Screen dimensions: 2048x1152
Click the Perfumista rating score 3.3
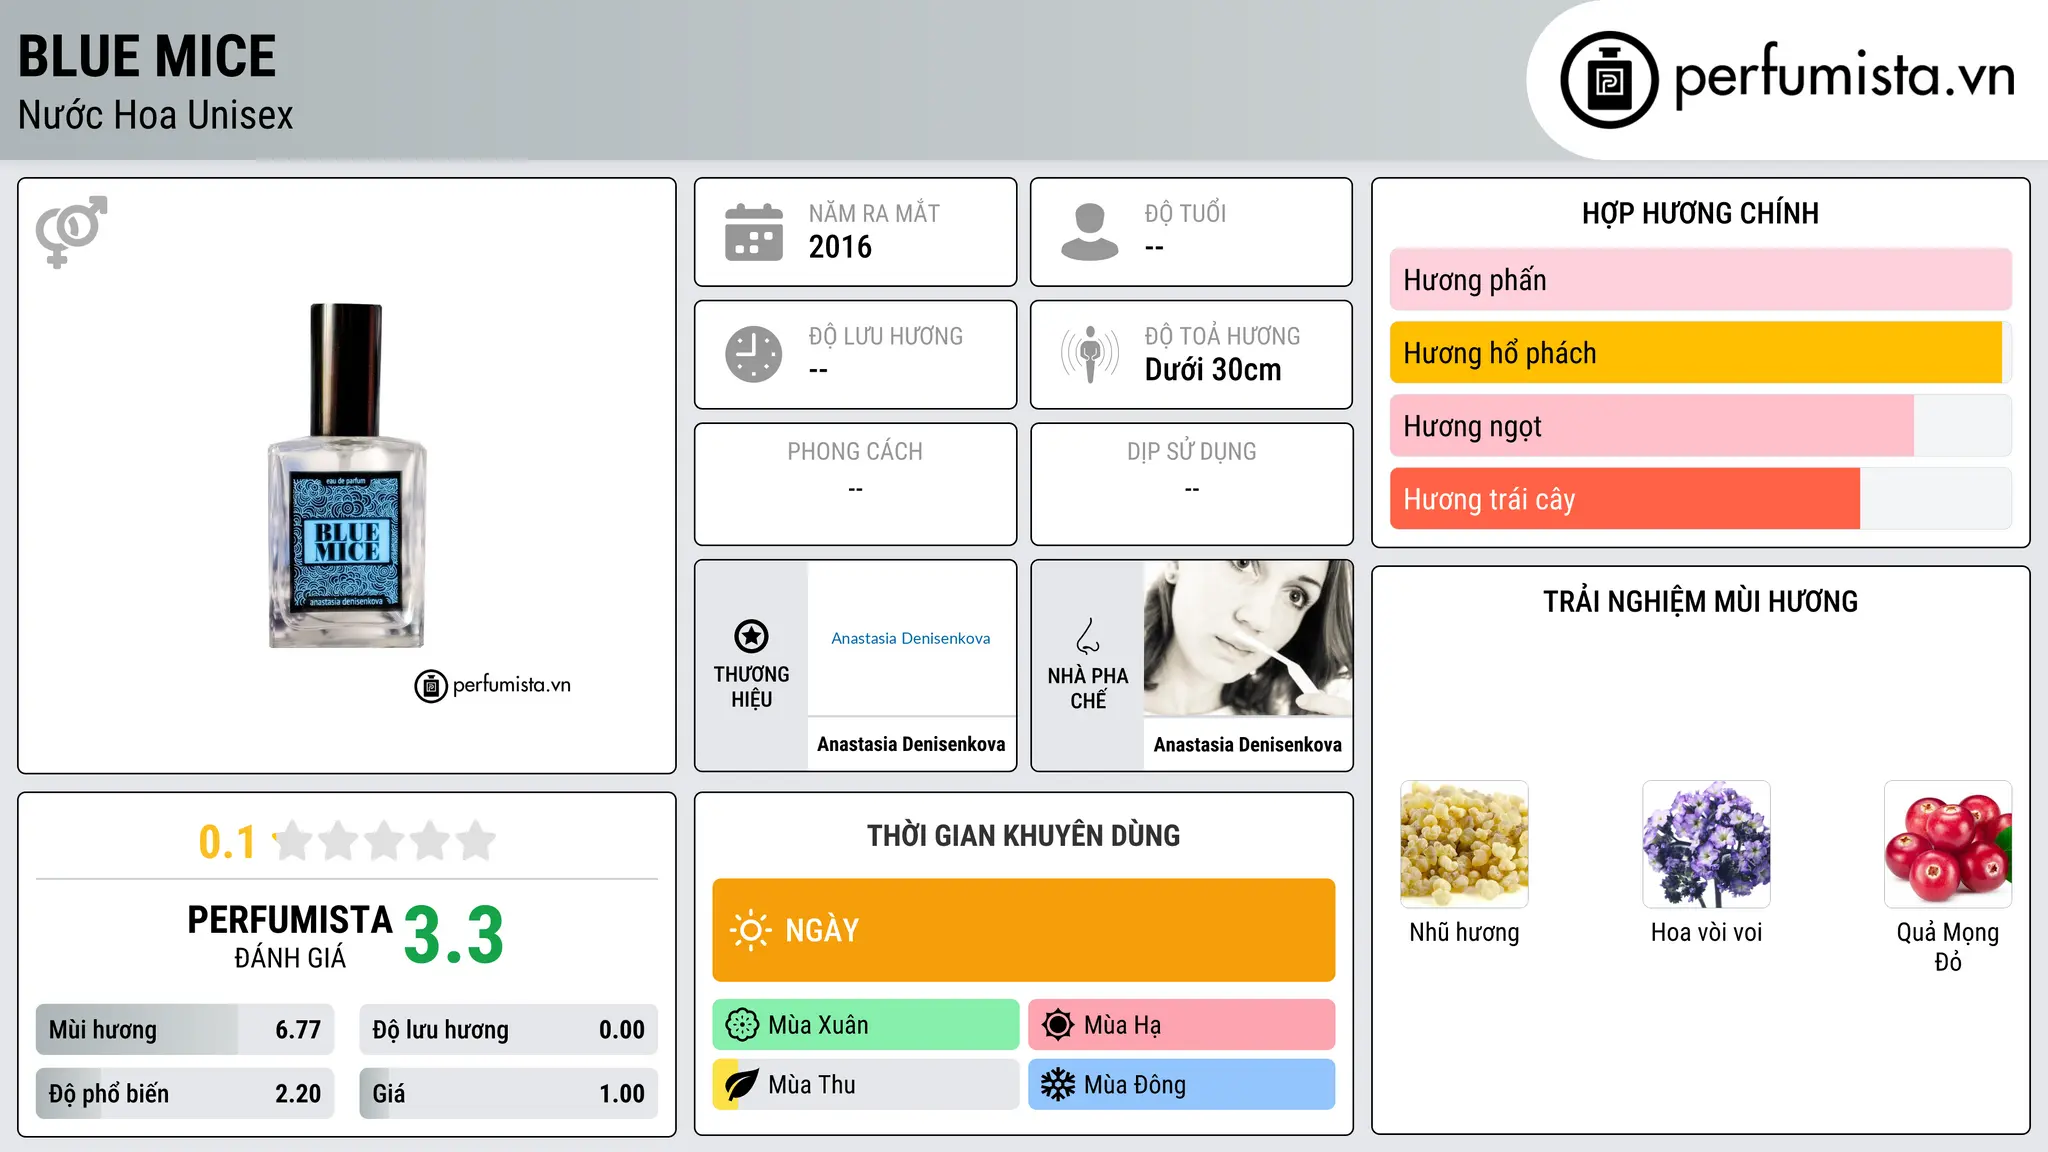[454, 936]
